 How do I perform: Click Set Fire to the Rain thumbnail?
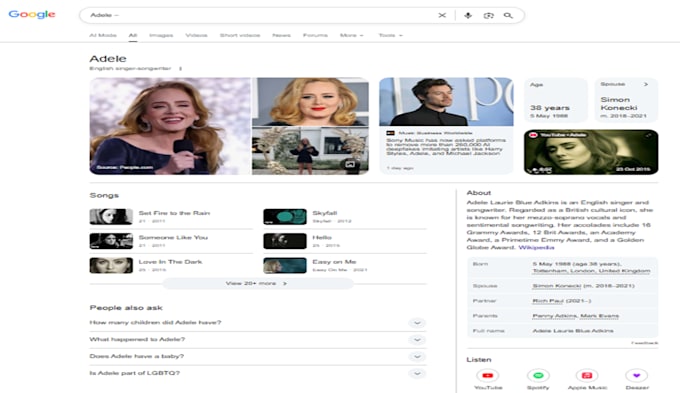[x=111, y=216]
